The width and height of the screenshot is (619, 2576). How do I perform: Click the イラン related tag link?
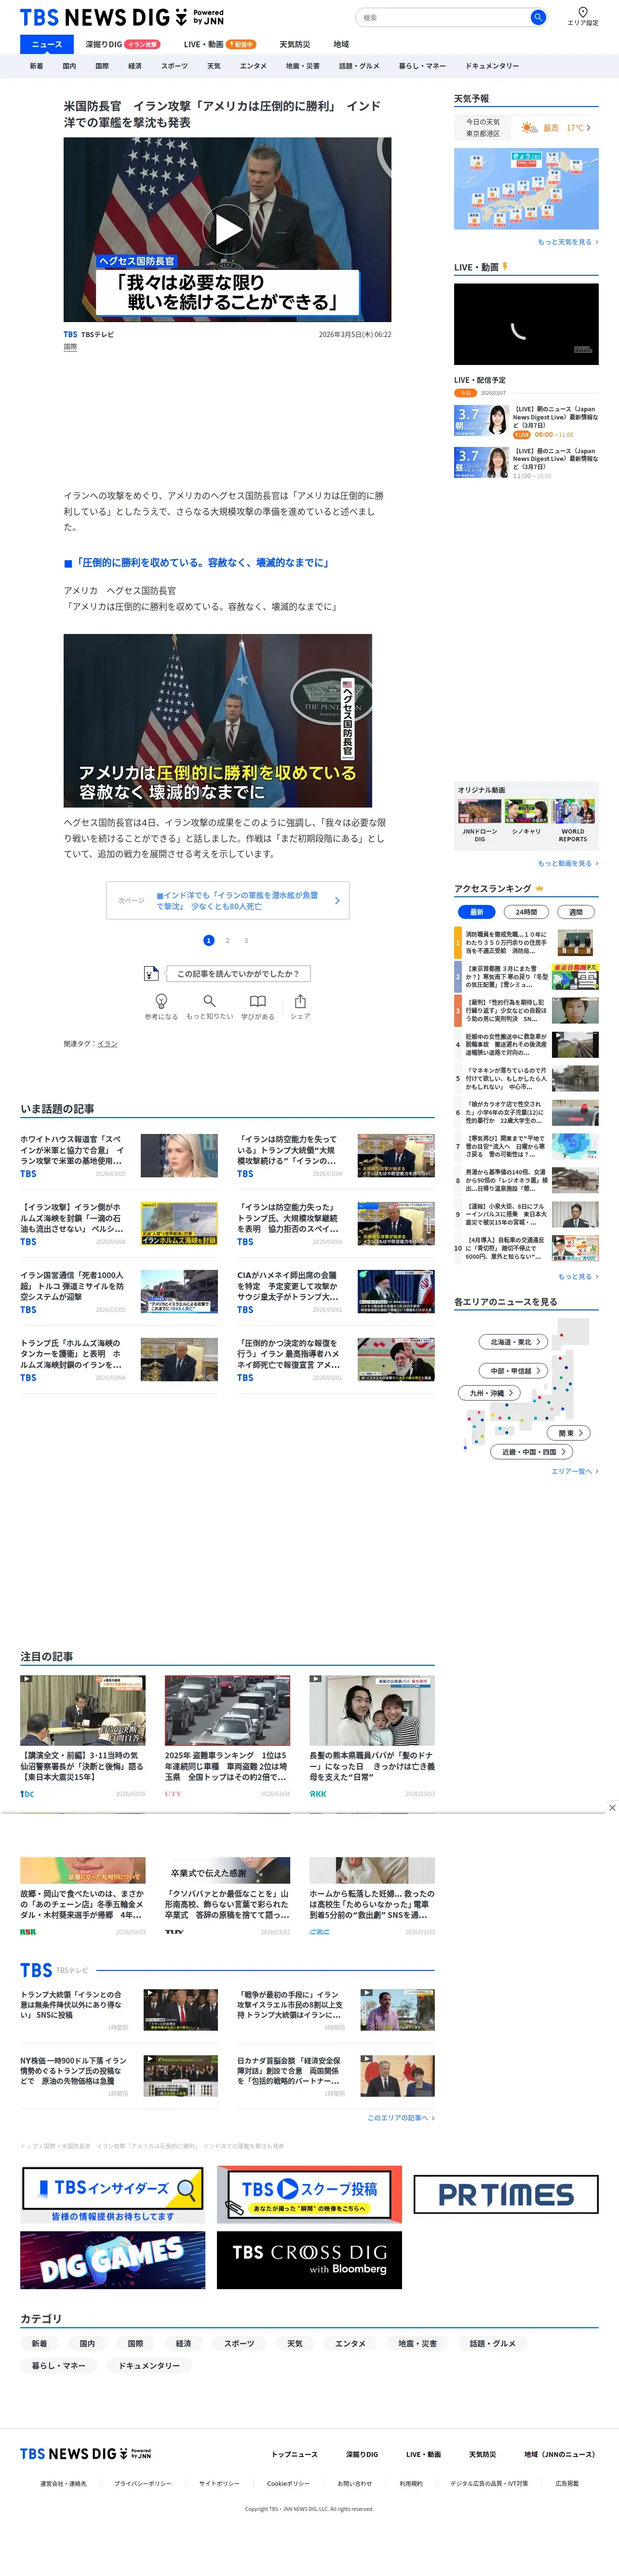click(107, 1044)
